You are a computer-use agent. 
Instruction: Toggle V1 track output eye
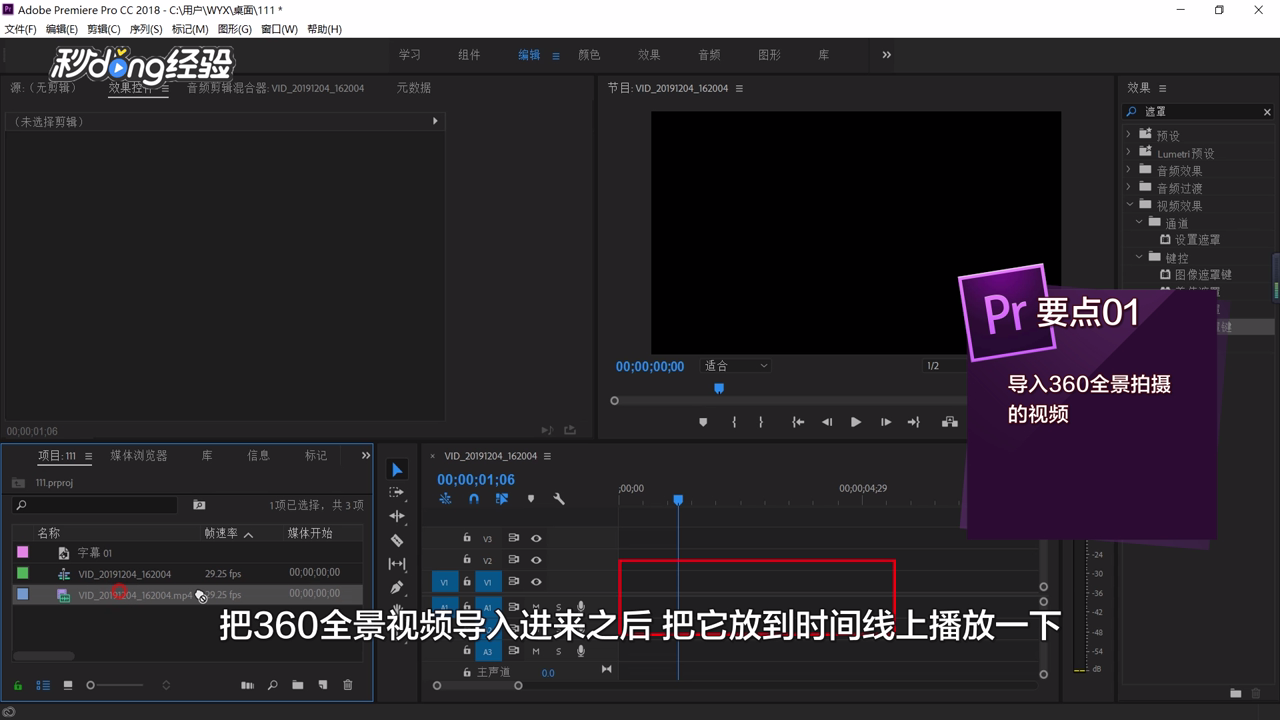(536, 582)
